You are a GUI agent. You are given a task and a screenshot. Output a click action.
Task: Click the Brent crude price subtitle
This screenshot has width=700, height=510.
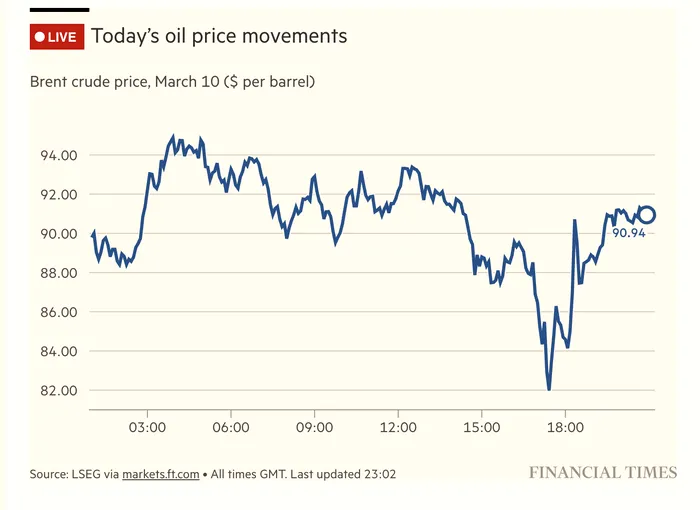172,81
